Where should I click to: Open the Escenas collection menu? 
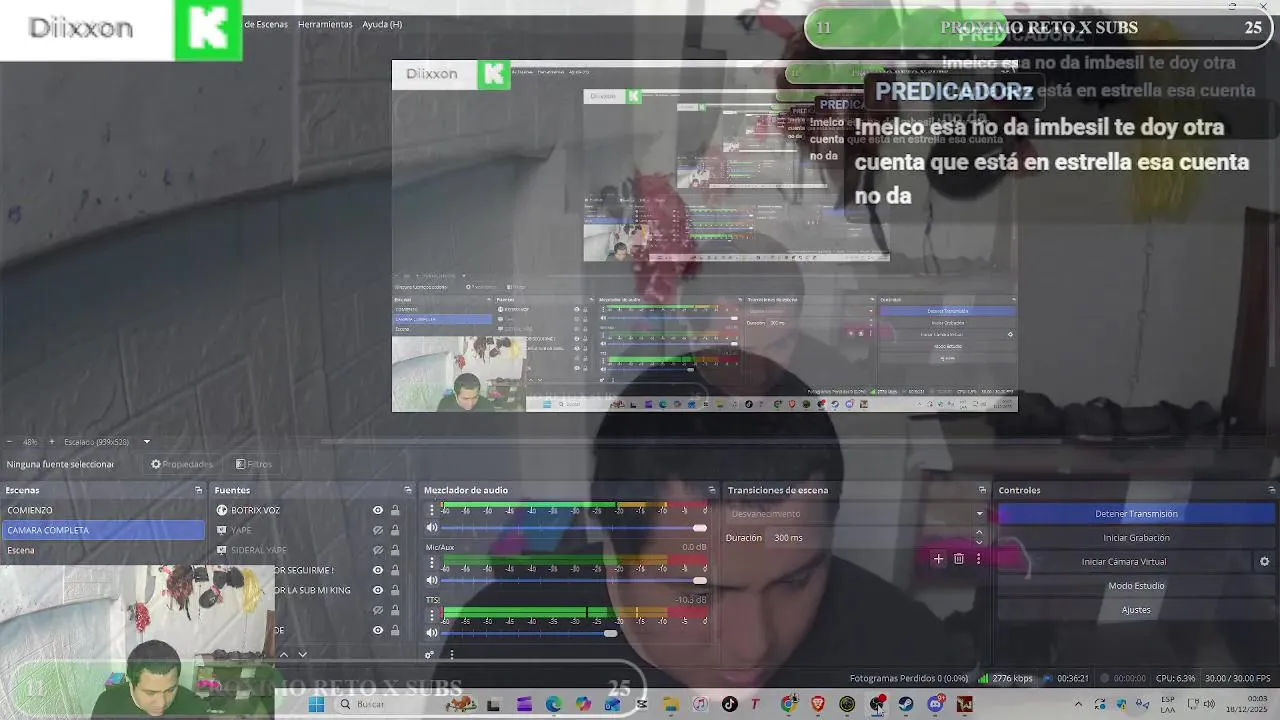pyautogui.click(x=266, y=24)
